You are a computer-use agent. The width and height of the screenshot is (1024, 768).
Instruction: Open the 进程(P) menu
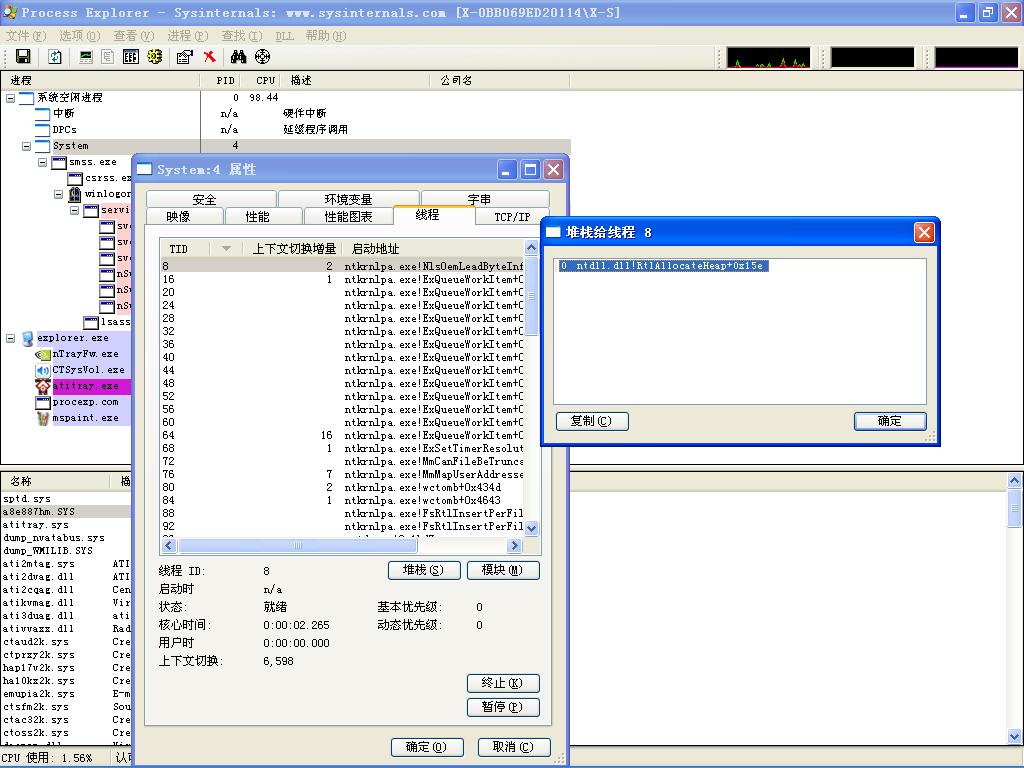click(x=187, y=36)
